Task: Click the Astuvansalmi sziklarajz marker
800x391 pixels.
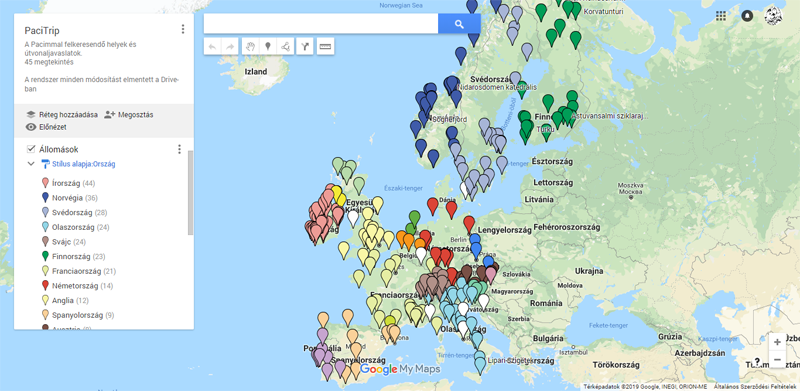Action: point(566,115)
